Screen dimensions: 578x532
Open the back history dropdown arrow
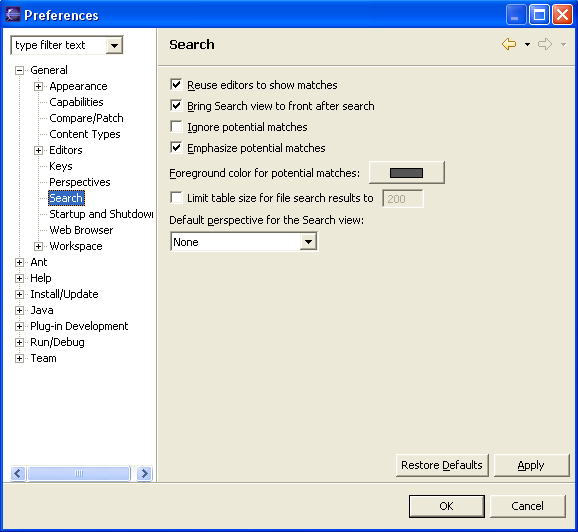(x=527, y=45)
